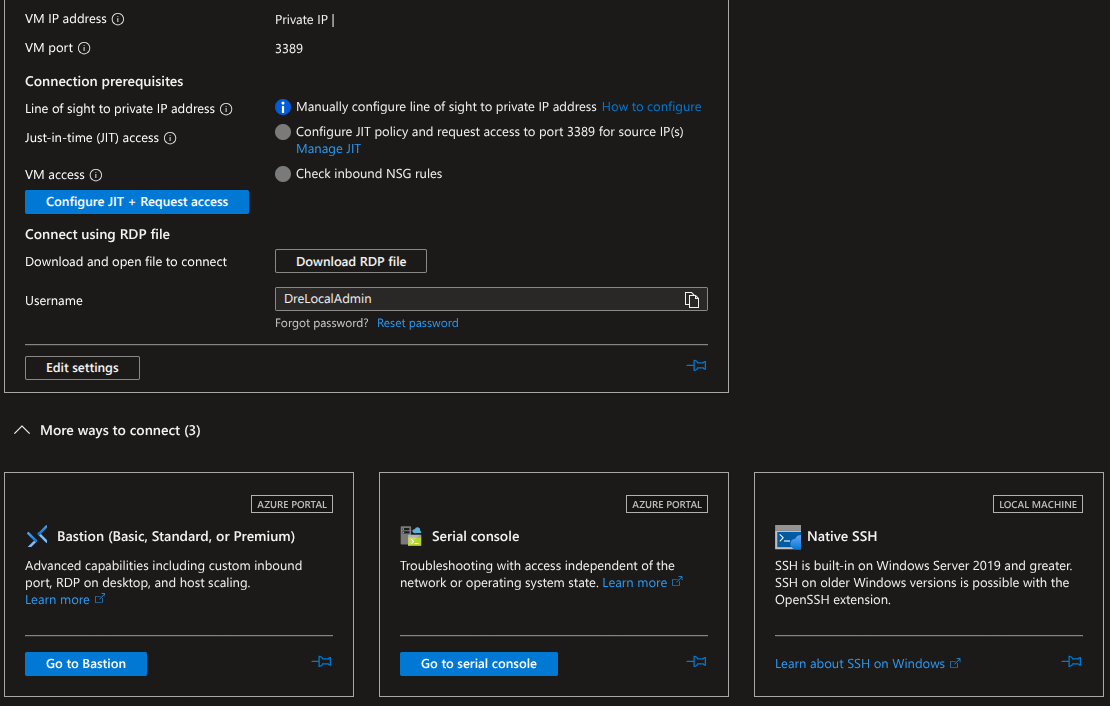Pin the Serial console card

click(696, 662)
